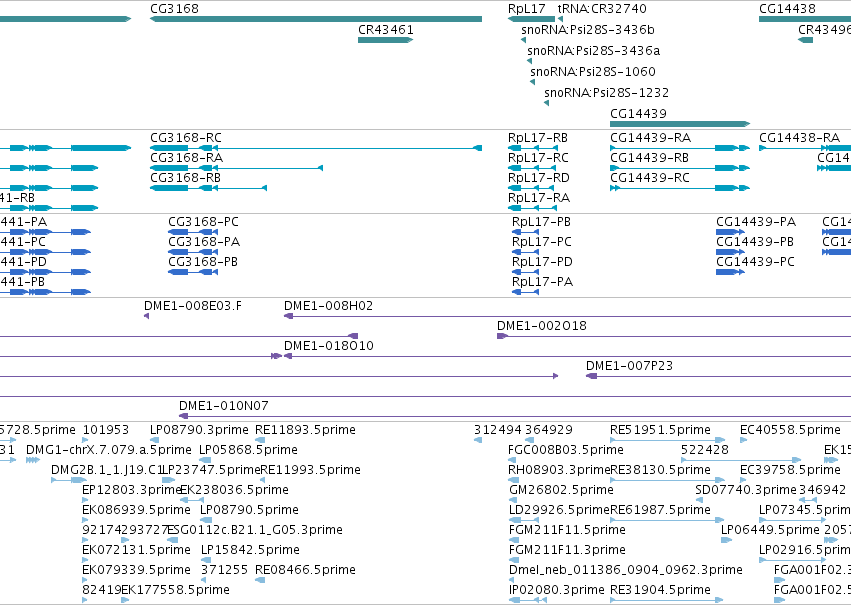The image size is (851, 605).
Task: Click the Dmel_neb_011386_0904_0962.3prime label
Action: point(626,570)
